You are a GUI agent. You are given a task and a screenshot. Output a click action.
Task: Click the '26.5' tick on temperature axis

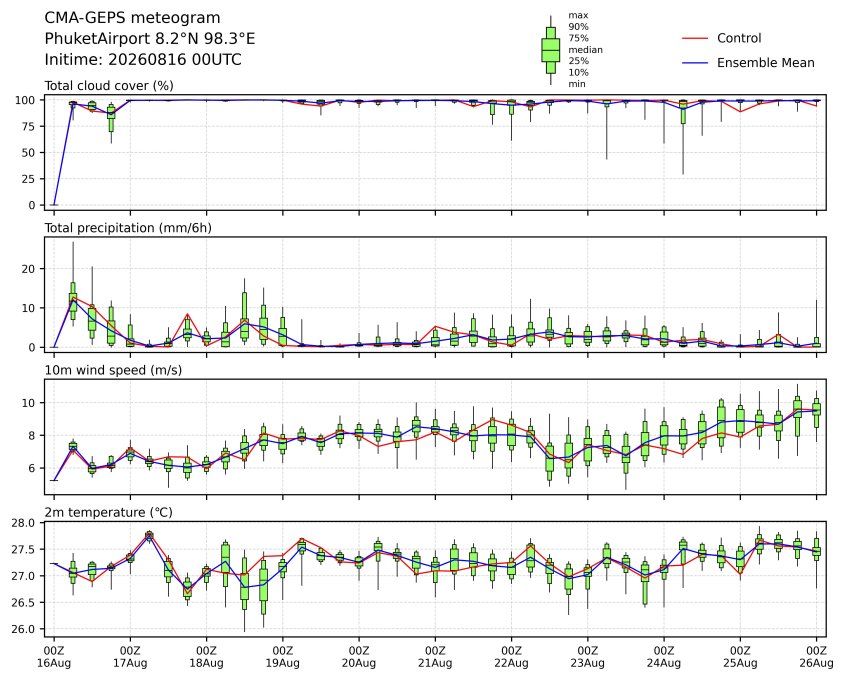pos(24,603)
